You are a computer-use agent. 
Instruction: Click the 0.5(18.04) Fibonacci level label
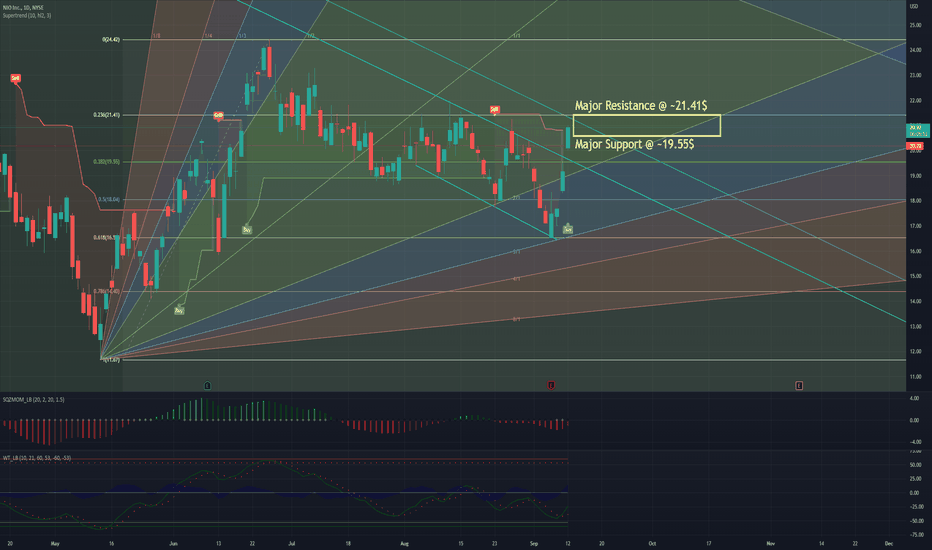pos(109,200)
